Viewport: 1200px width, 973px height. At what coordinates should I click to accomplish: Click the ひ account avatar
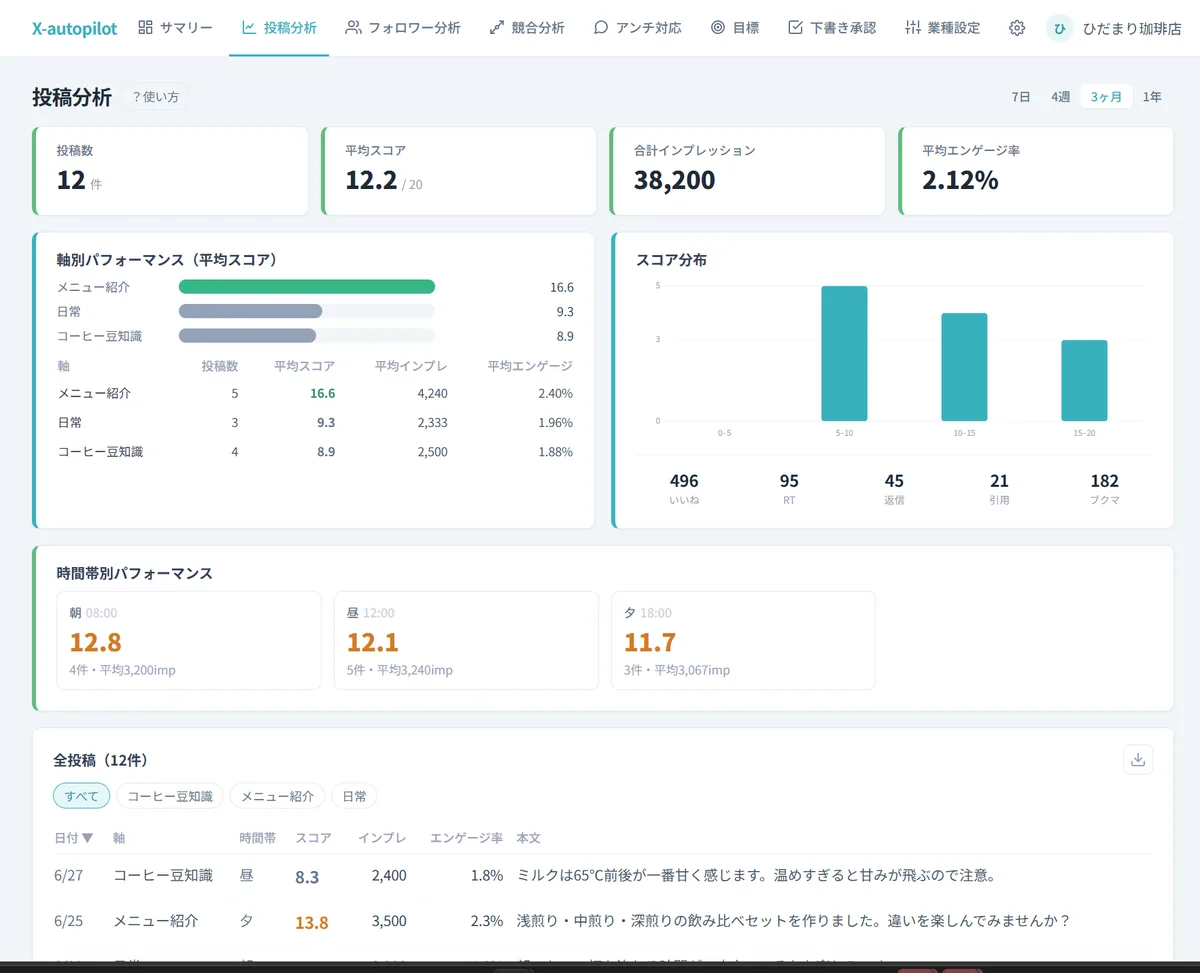(x=1060, y=28)
